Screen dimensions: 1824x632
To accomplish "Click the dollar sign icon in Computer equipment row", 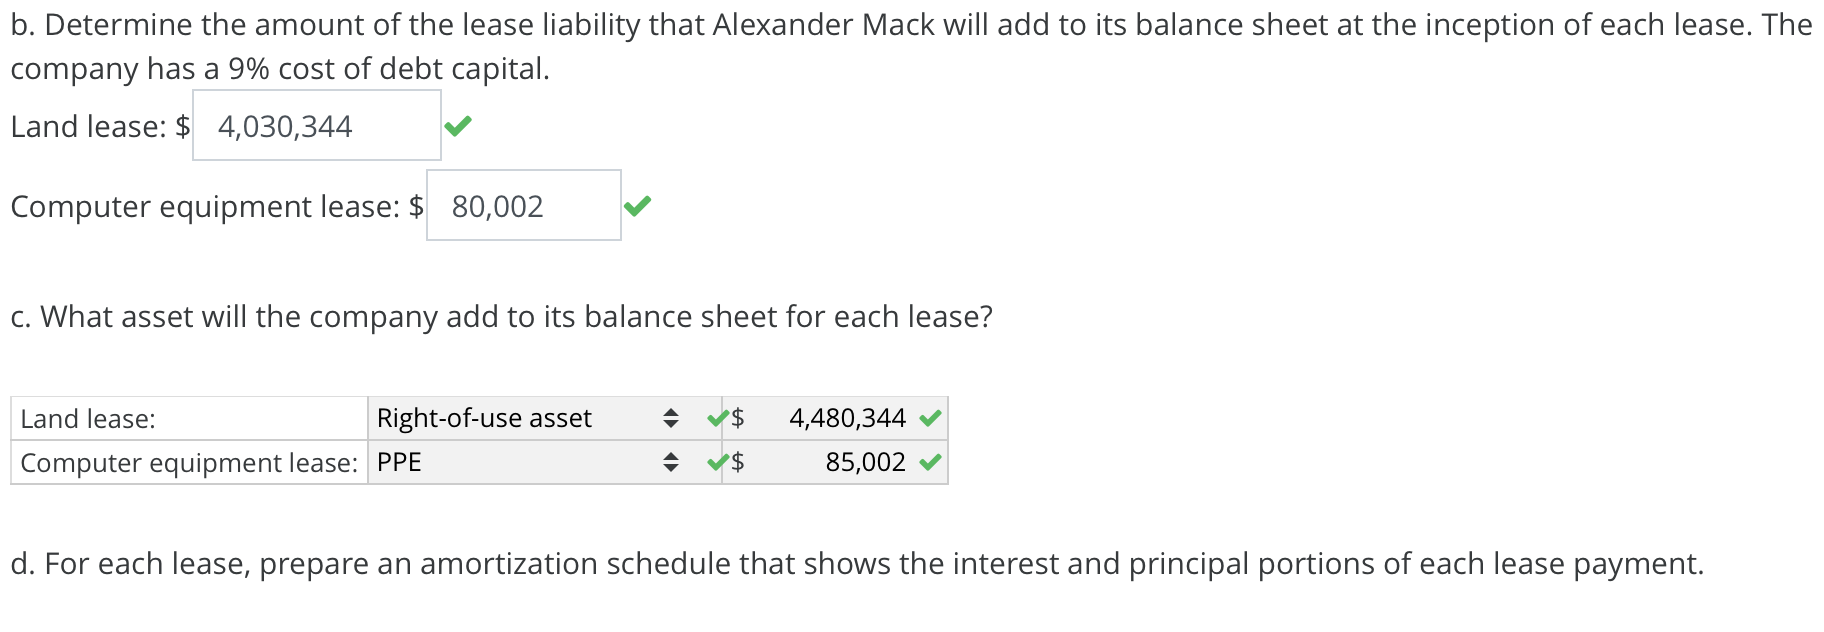I will pyautogui.click(x=737, y=462).
